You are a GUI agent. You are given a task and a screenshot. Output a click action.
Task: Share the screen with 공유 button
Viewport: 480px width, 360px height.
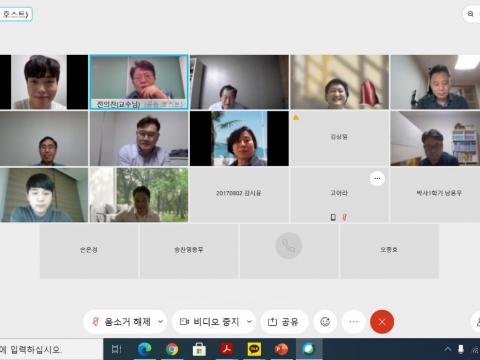coord(284,322)
